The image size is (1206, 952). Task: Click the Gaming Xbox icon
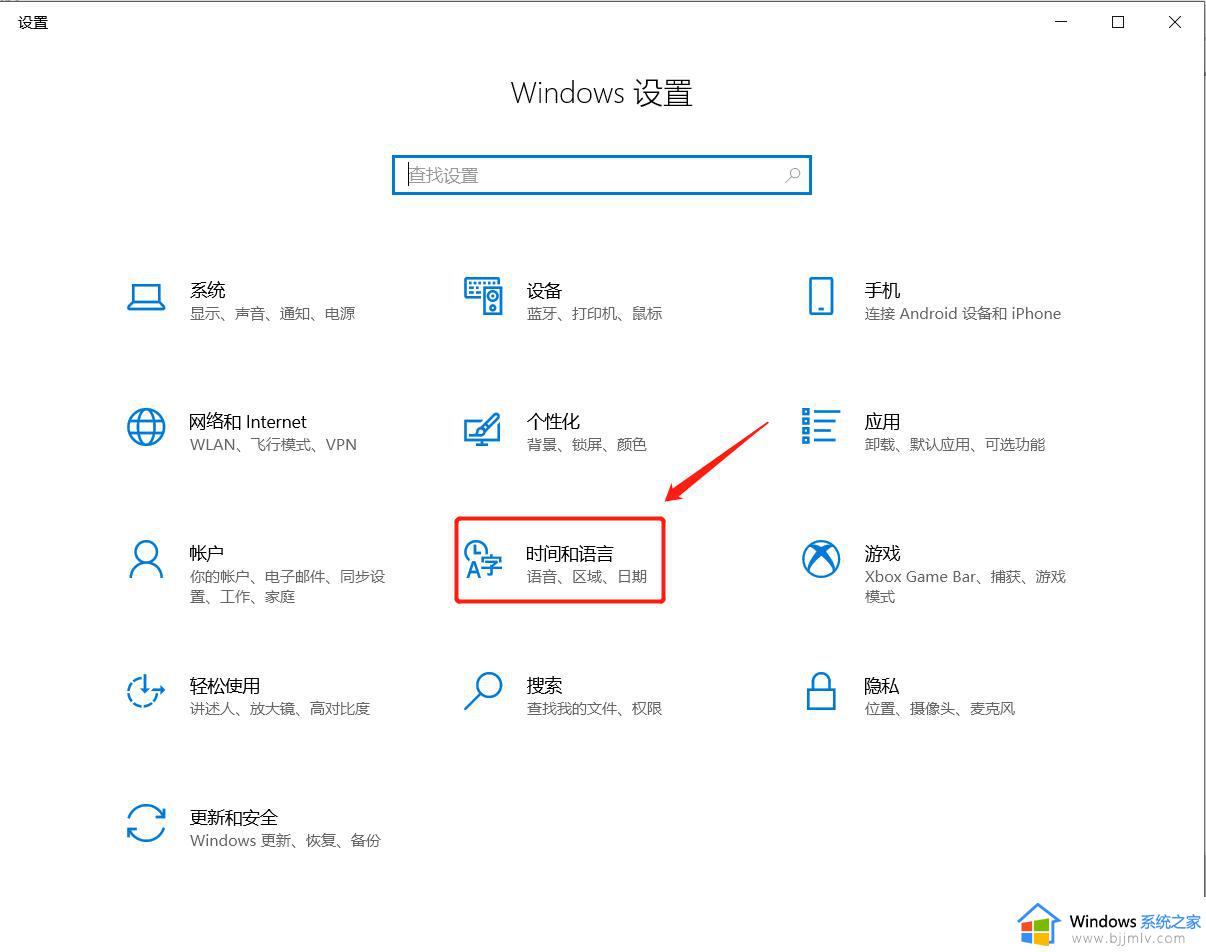click(x=821, y=560)
